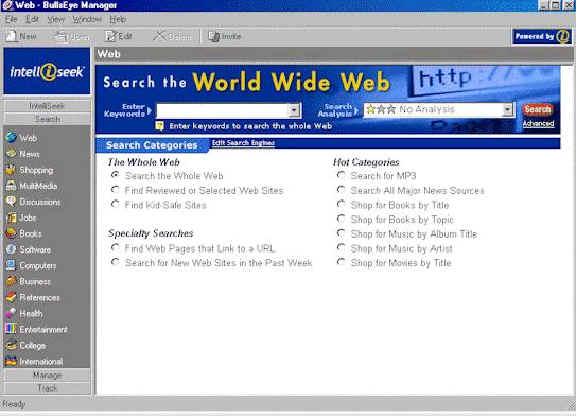Select Shop for Music by Album Title
This screenshot has height=417, width=576.
coord(341,233)
